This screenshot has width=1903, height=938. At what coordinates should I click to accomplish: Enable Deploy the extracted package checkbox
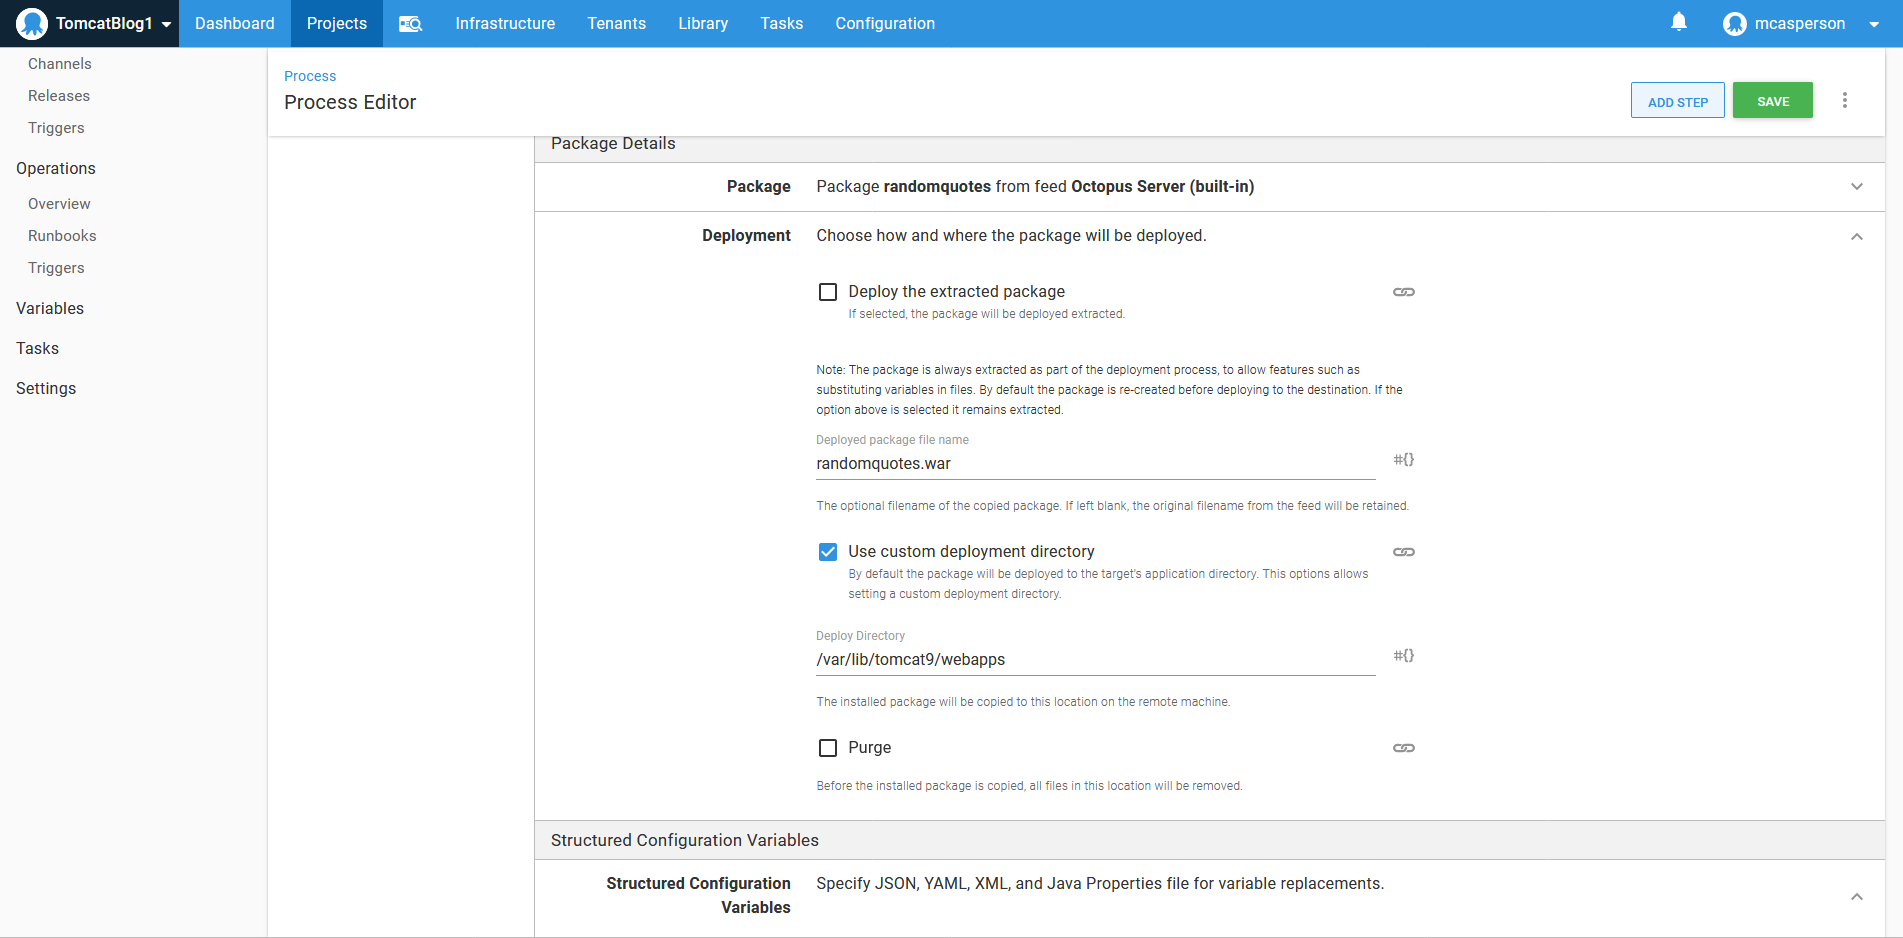pyautogui.click(x=828, y=292)
